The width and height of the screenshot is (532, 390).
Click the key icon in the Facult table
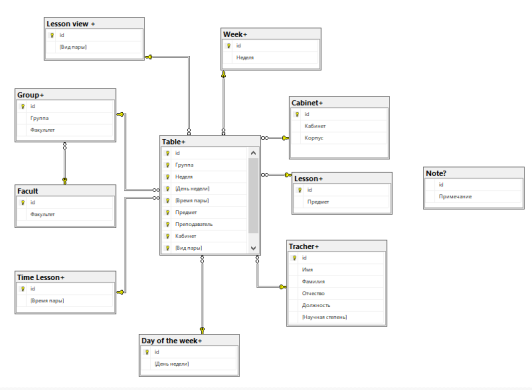pos(23,203)
